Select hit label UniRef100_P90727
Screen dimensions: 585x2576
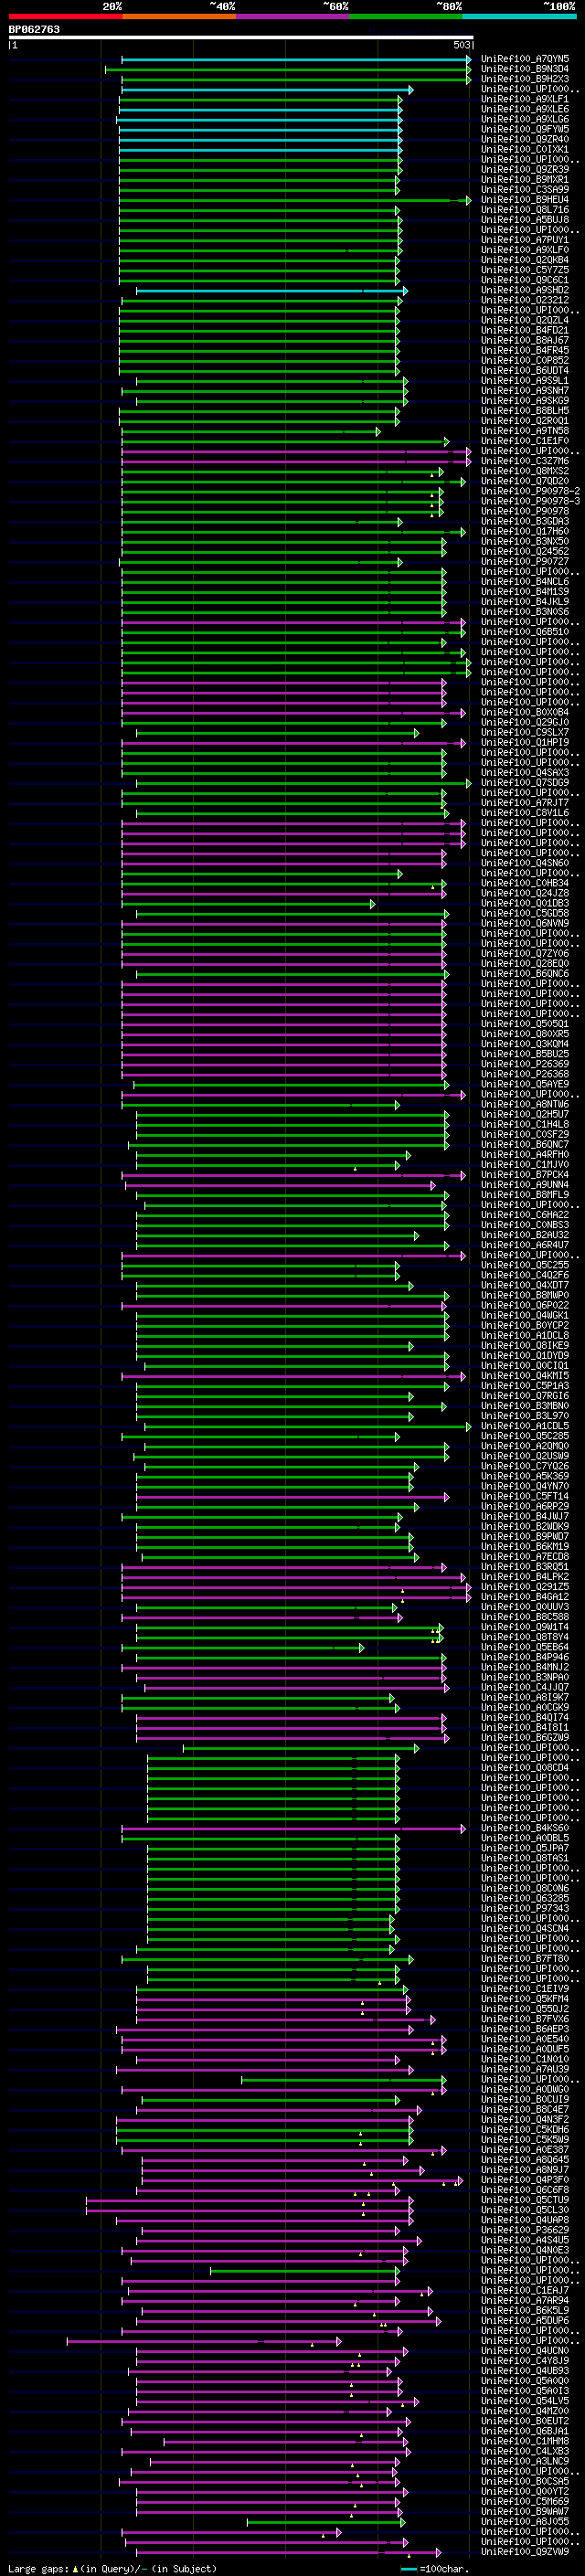click(x=525, y=561)
